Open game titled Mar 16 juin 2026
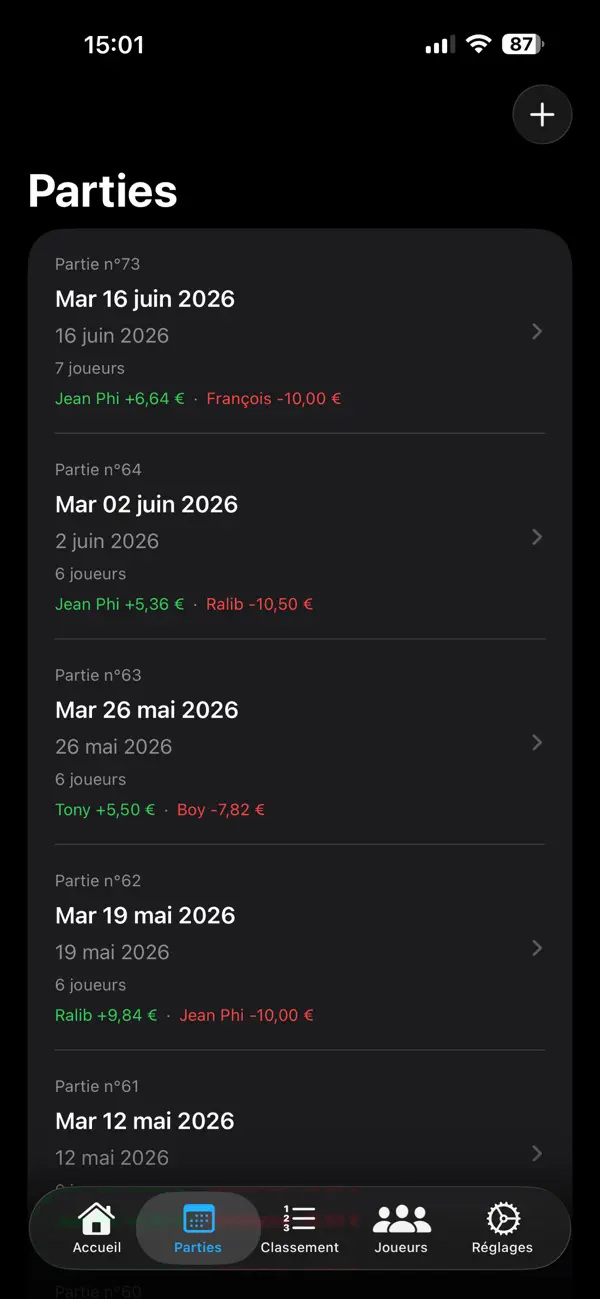 (145, 299)
